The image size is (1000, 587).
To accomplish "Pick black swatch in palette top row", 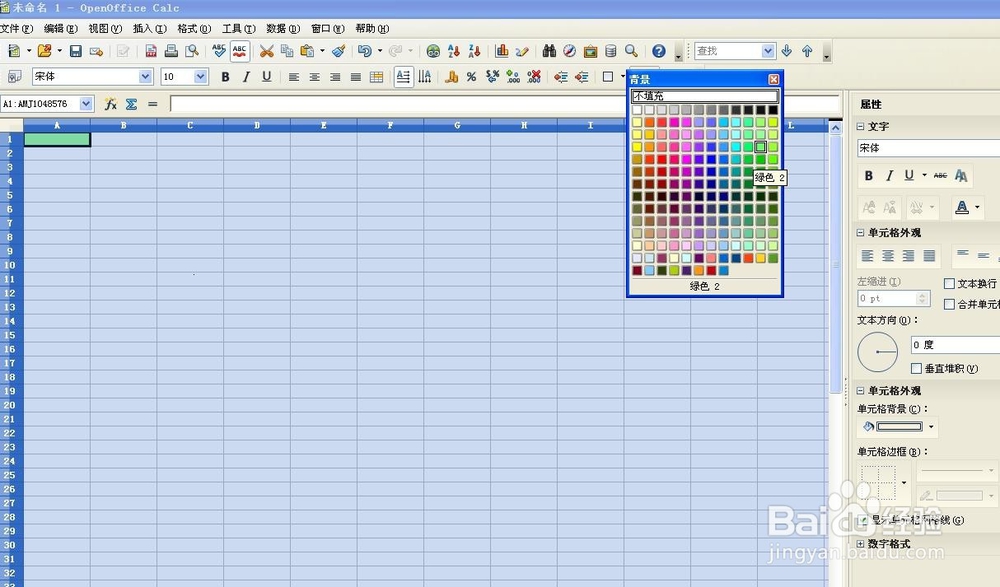I will [773, 110].
